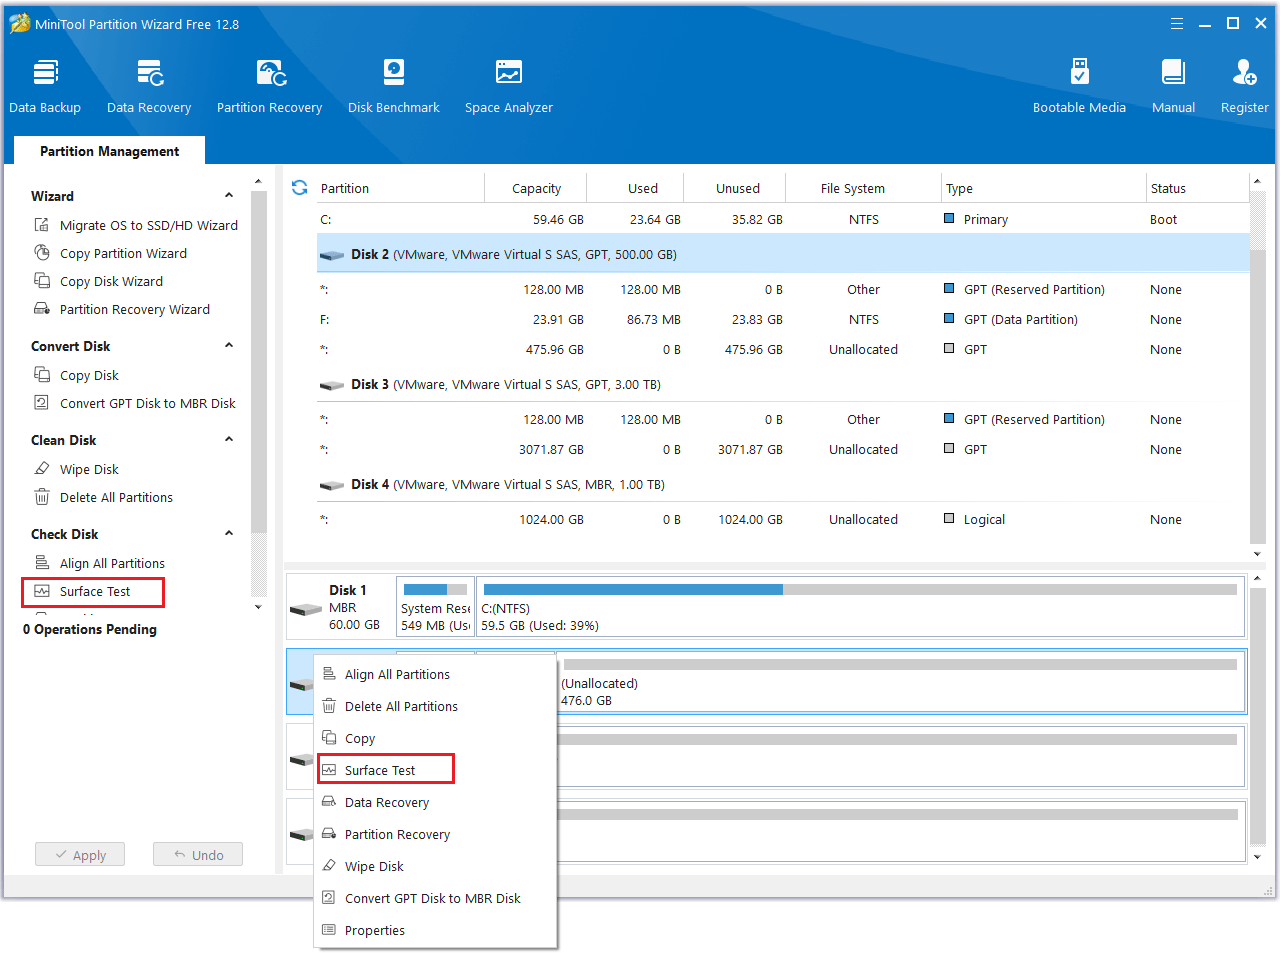Start Migrate OS to SSD/HD Wizard
1284x953 pixels.
pos(136,225)
